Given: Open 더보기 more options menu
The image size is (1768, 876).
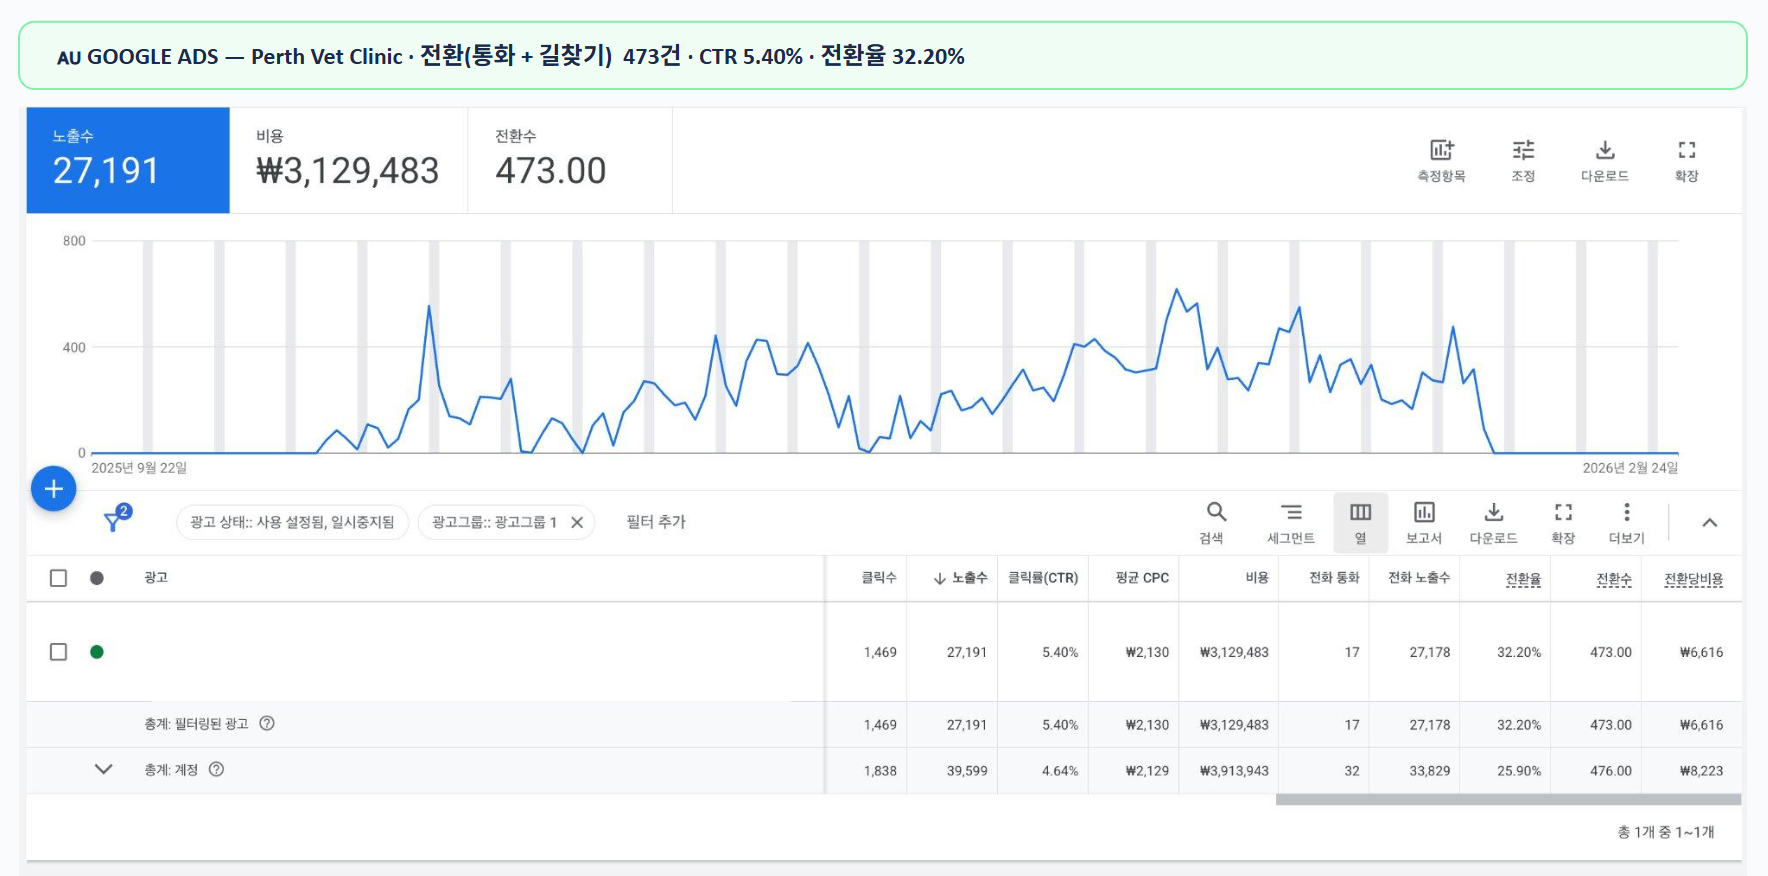Looking at the screenshot, I should [x=1627, y=513].
